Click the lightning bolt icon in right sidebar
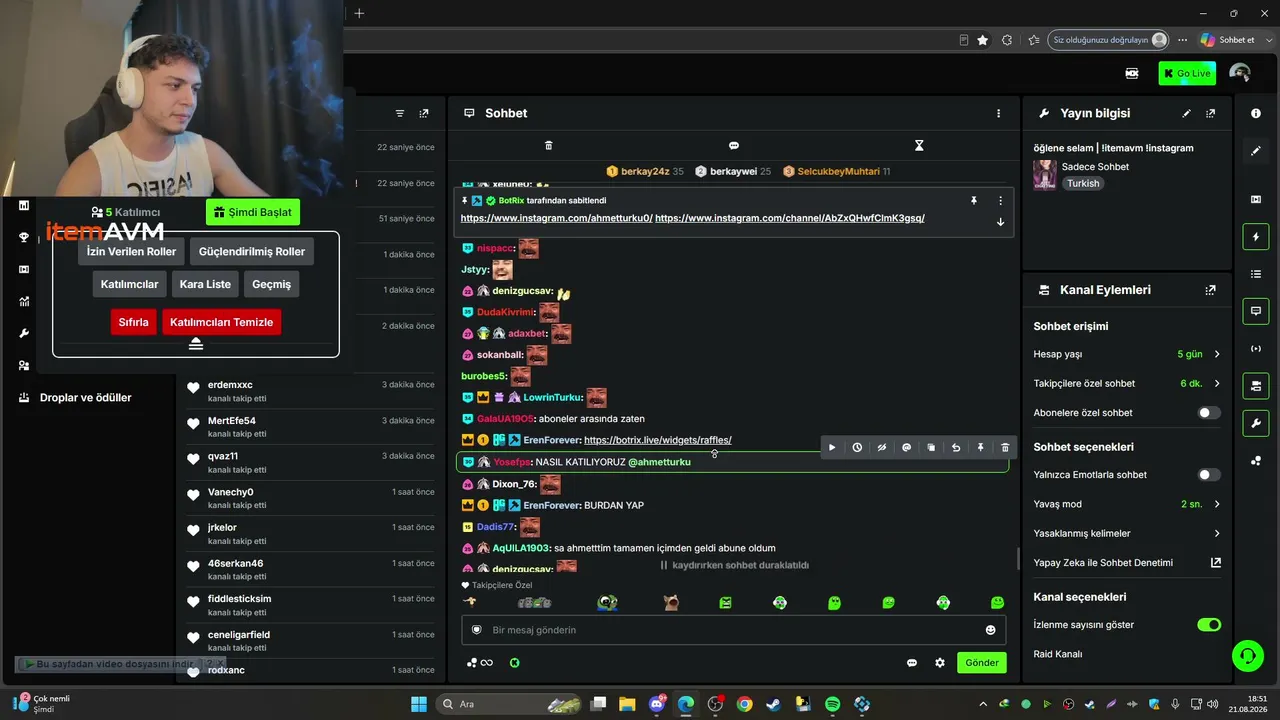 tap(1256, 237)
